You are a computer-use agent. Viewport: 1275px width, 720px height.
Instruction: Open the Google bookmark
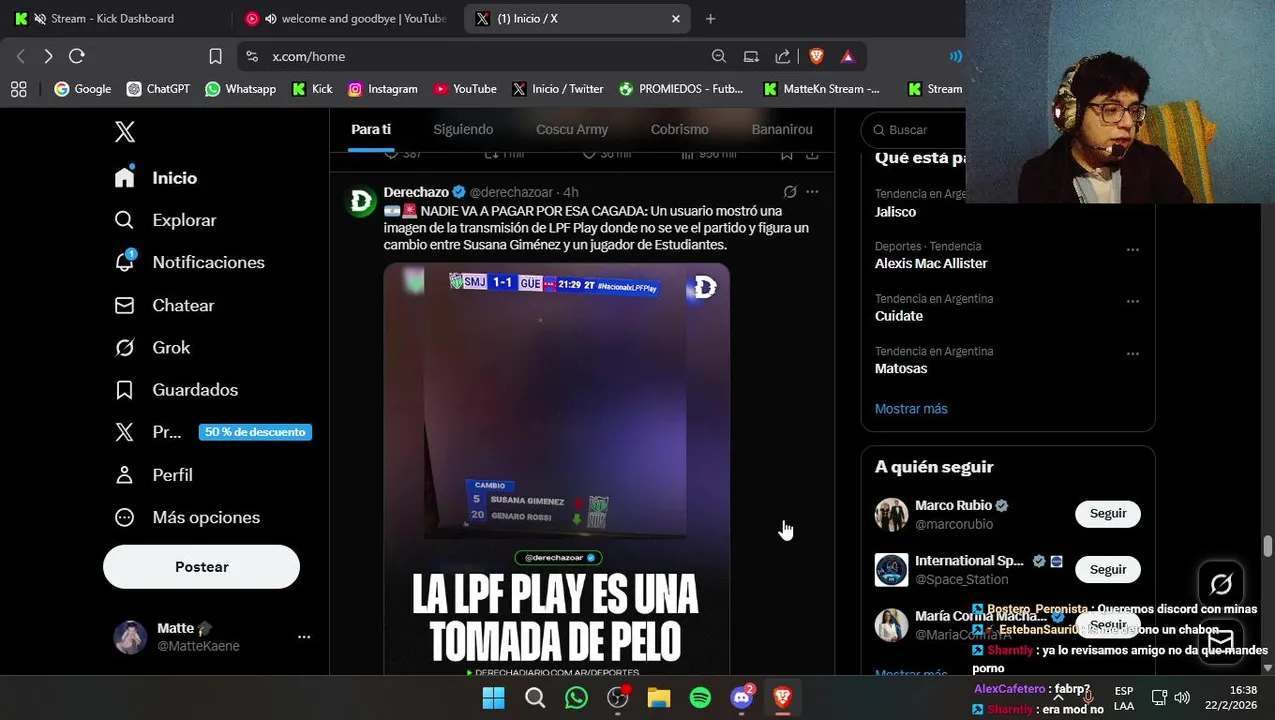83,89
